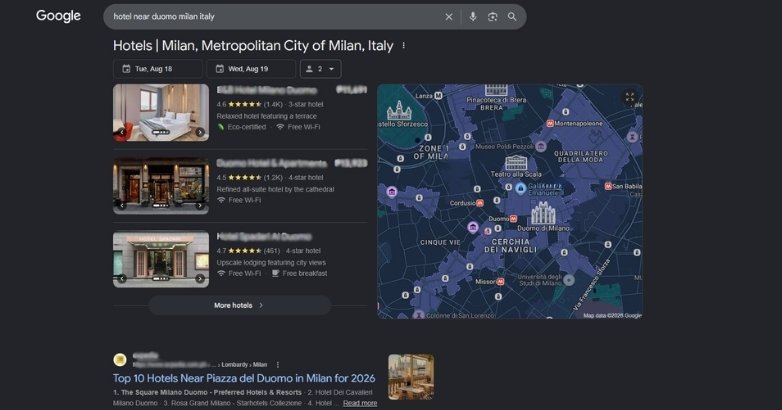Go to Google home via logo
This screenshot has height=410, width=782.
point(58,16)
